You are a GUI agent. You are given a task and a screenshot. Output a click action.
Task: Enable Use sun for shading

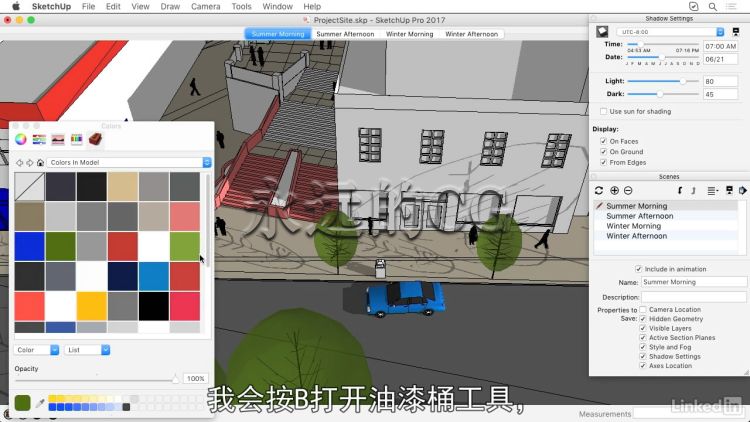(x=604, y=111)
